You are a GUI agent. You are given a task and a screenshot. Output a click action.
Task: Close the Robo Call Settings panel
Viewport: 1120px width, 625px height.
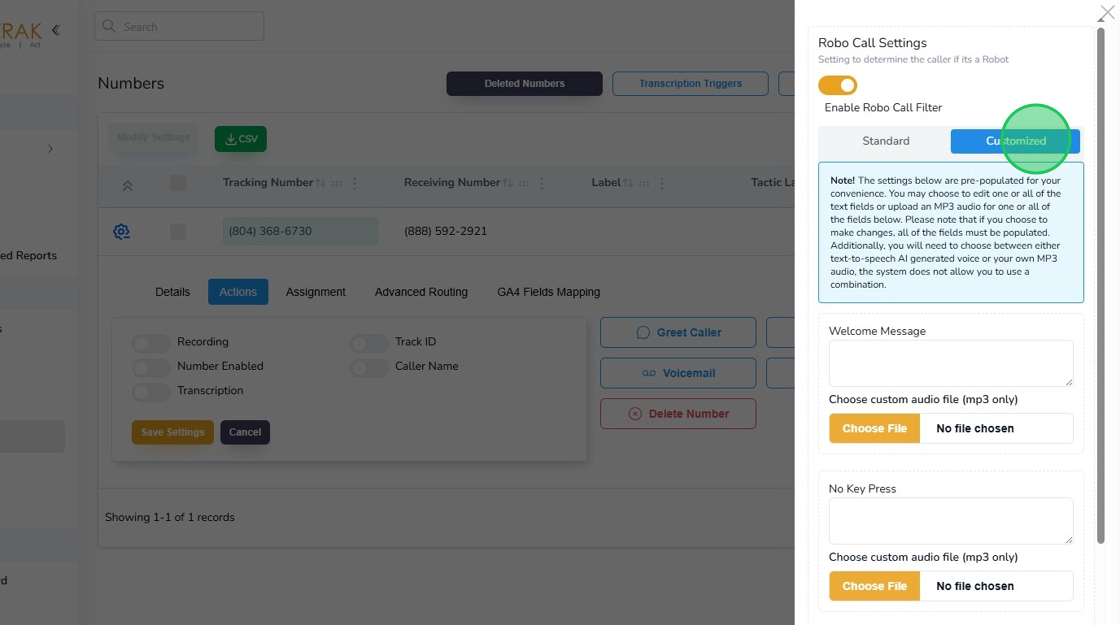(x=1106, y=13)
